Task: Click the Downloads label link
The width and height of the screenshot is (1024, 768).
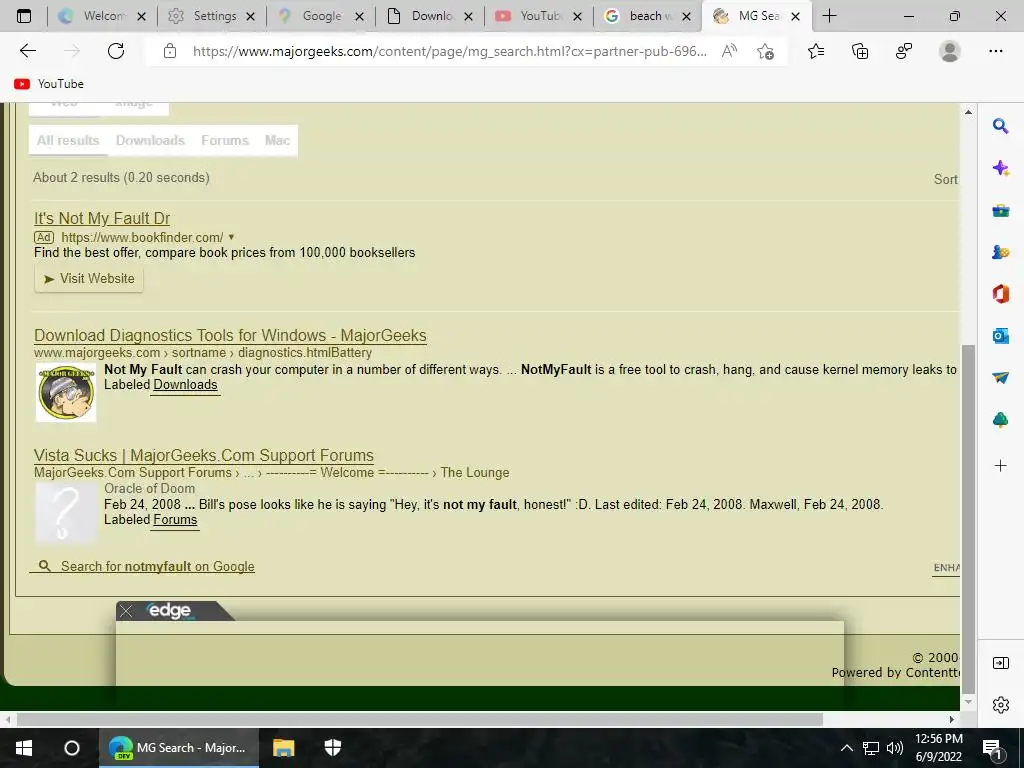Action: tap(185, 385)
